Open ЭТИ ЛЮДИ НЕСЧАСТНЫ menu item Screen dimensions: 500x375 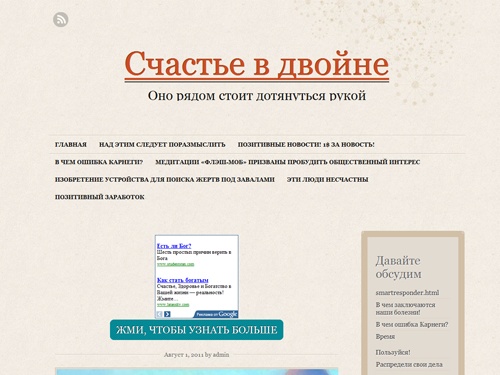coord(328,179)
